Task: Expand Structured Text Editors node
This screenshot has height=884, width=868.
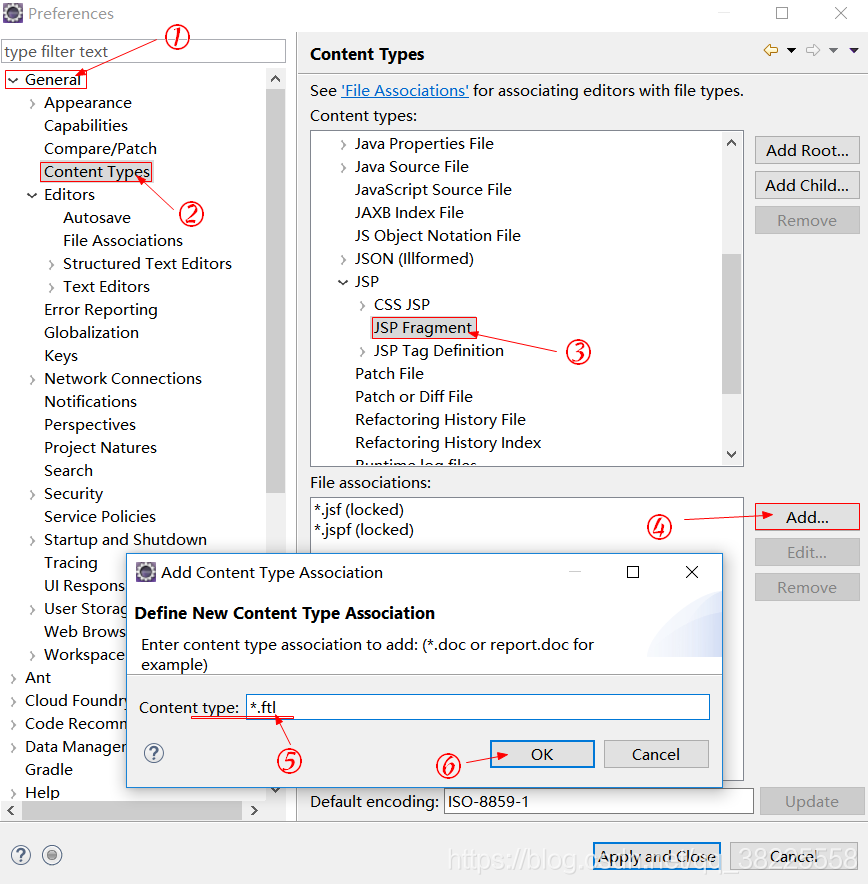Action: (51, 264)
